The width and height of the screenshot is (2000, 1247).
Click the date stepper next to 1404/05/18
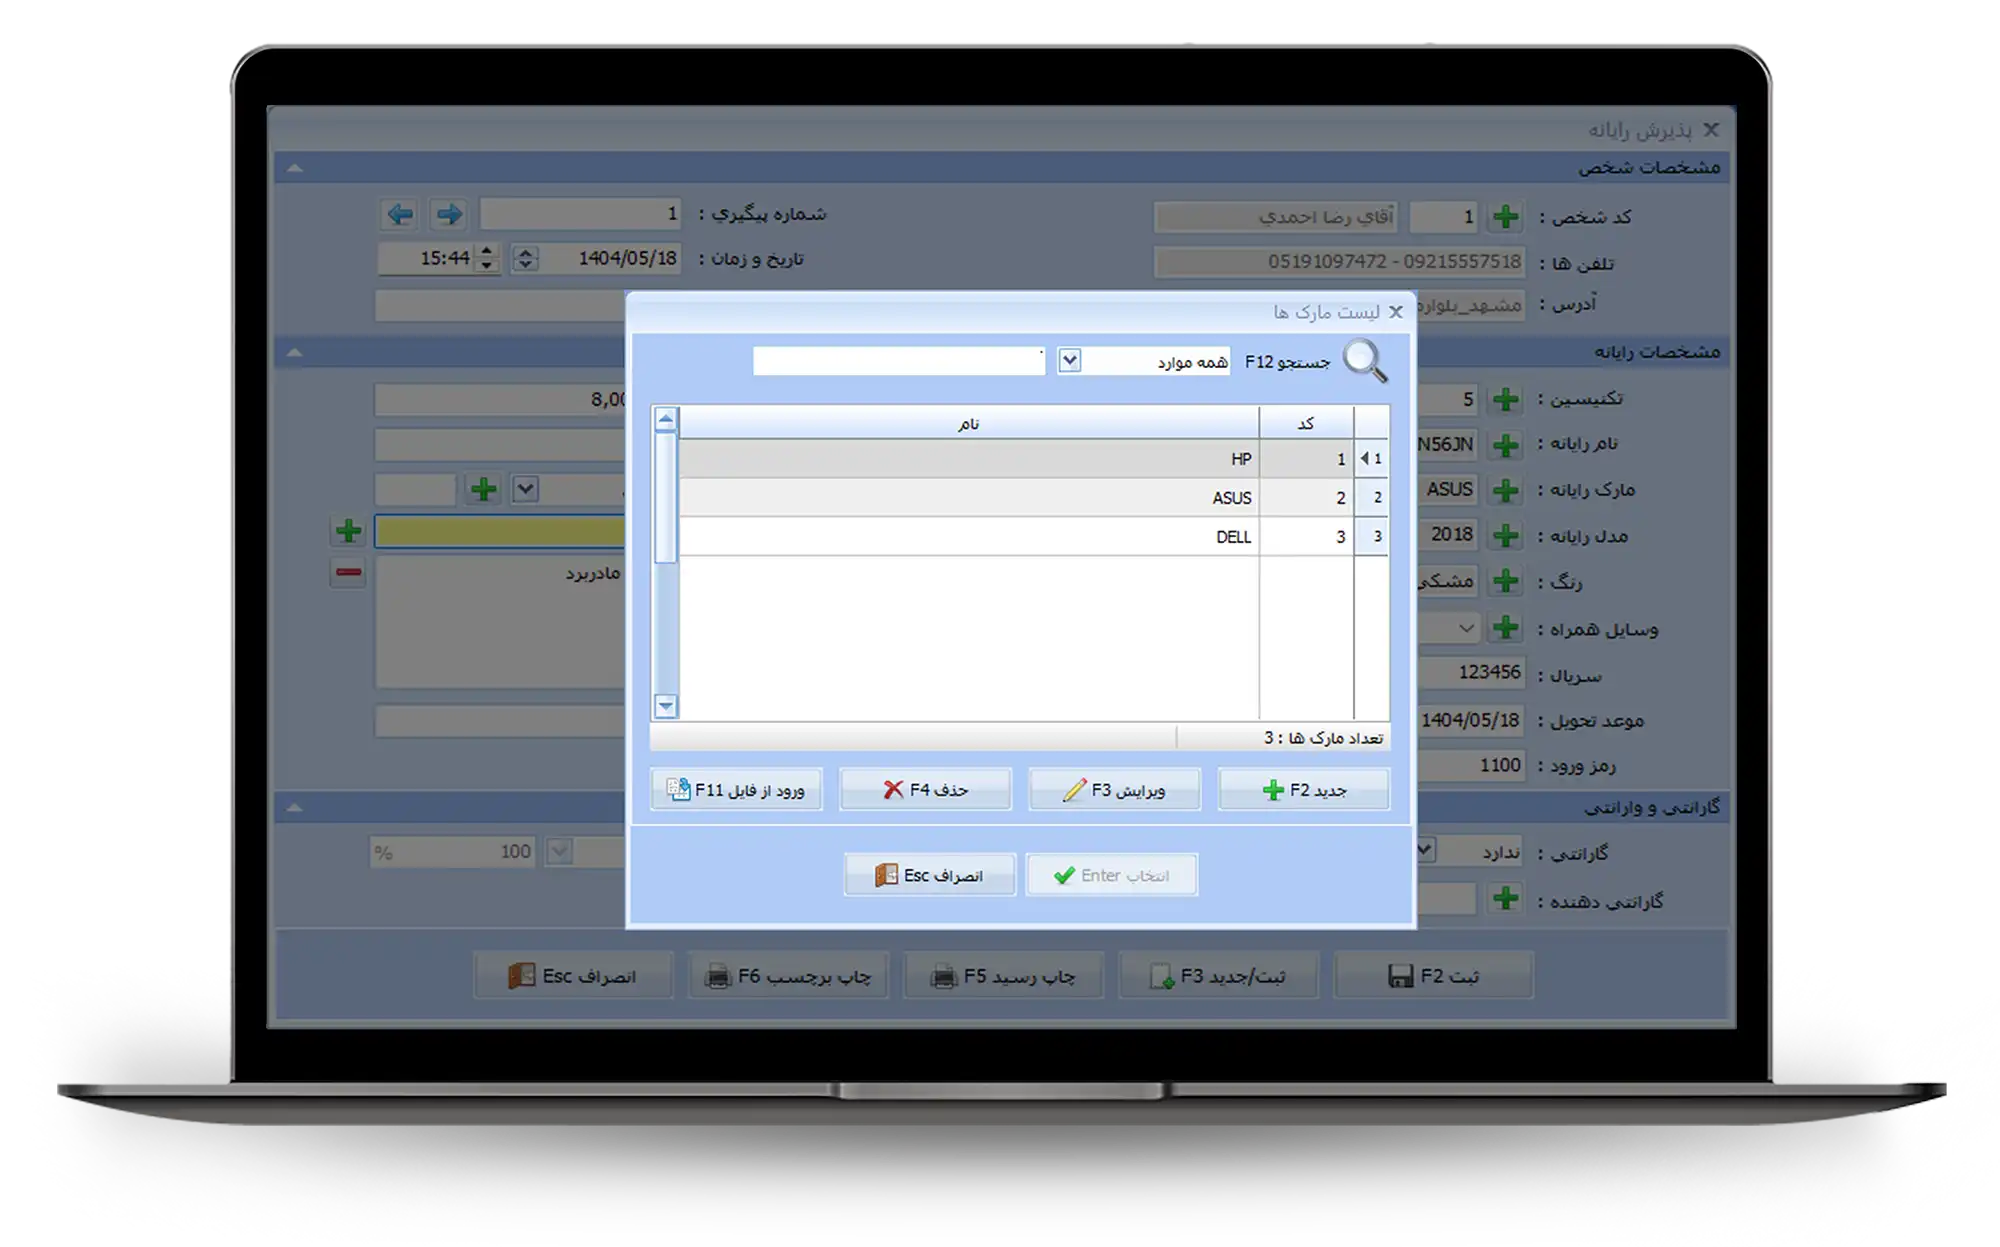click(x=525, y=258)
